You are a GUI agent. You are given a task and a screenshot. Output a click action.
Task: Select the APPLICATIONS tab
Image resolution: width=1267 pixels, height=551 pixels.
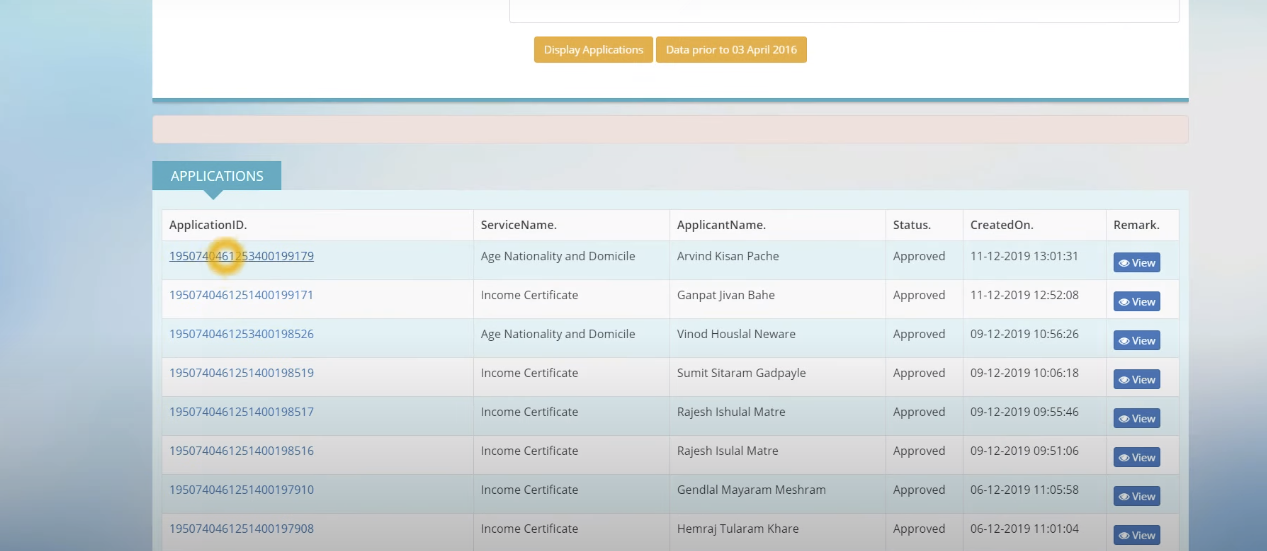217,176
